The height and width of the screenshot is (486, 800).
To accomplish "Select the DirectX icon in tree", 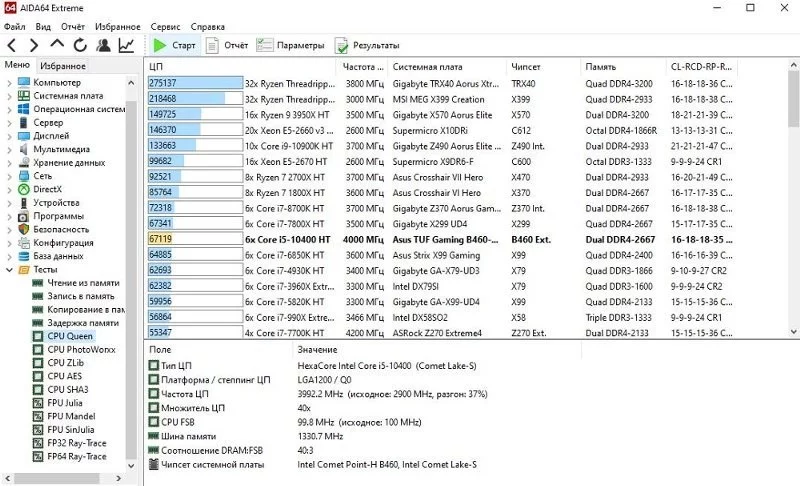I will [23, 189].
